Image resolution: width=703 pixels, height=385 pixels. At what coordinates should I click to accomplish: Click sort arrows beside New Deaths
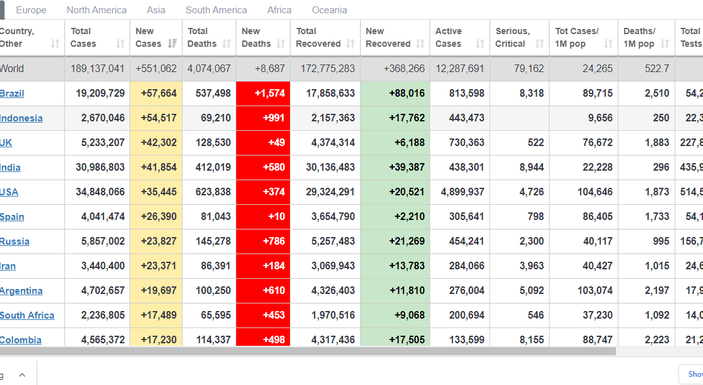click(x=281, y=43)
